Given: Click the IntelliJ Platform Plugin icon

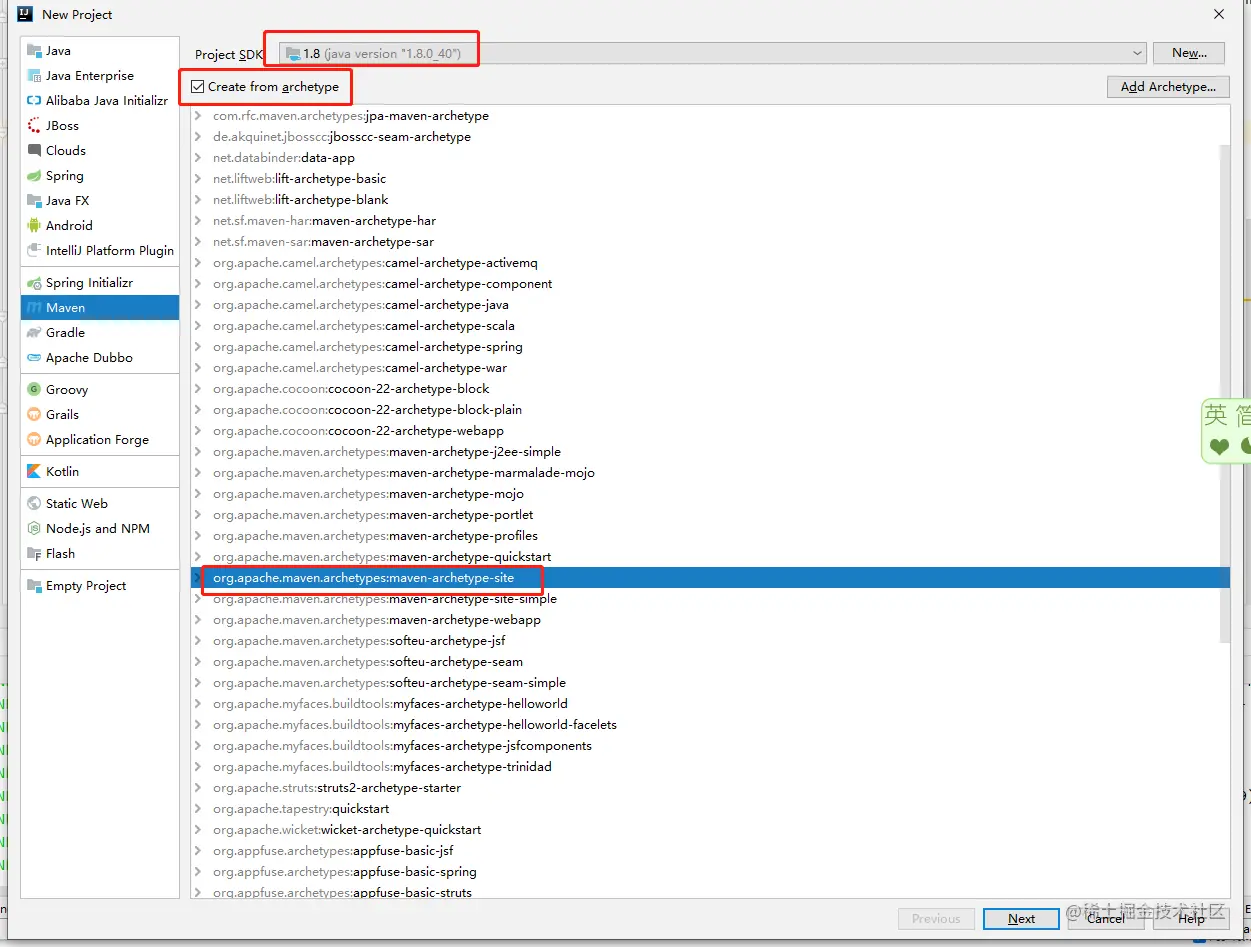Looking at the screenshot, I should tap(34, 251).
